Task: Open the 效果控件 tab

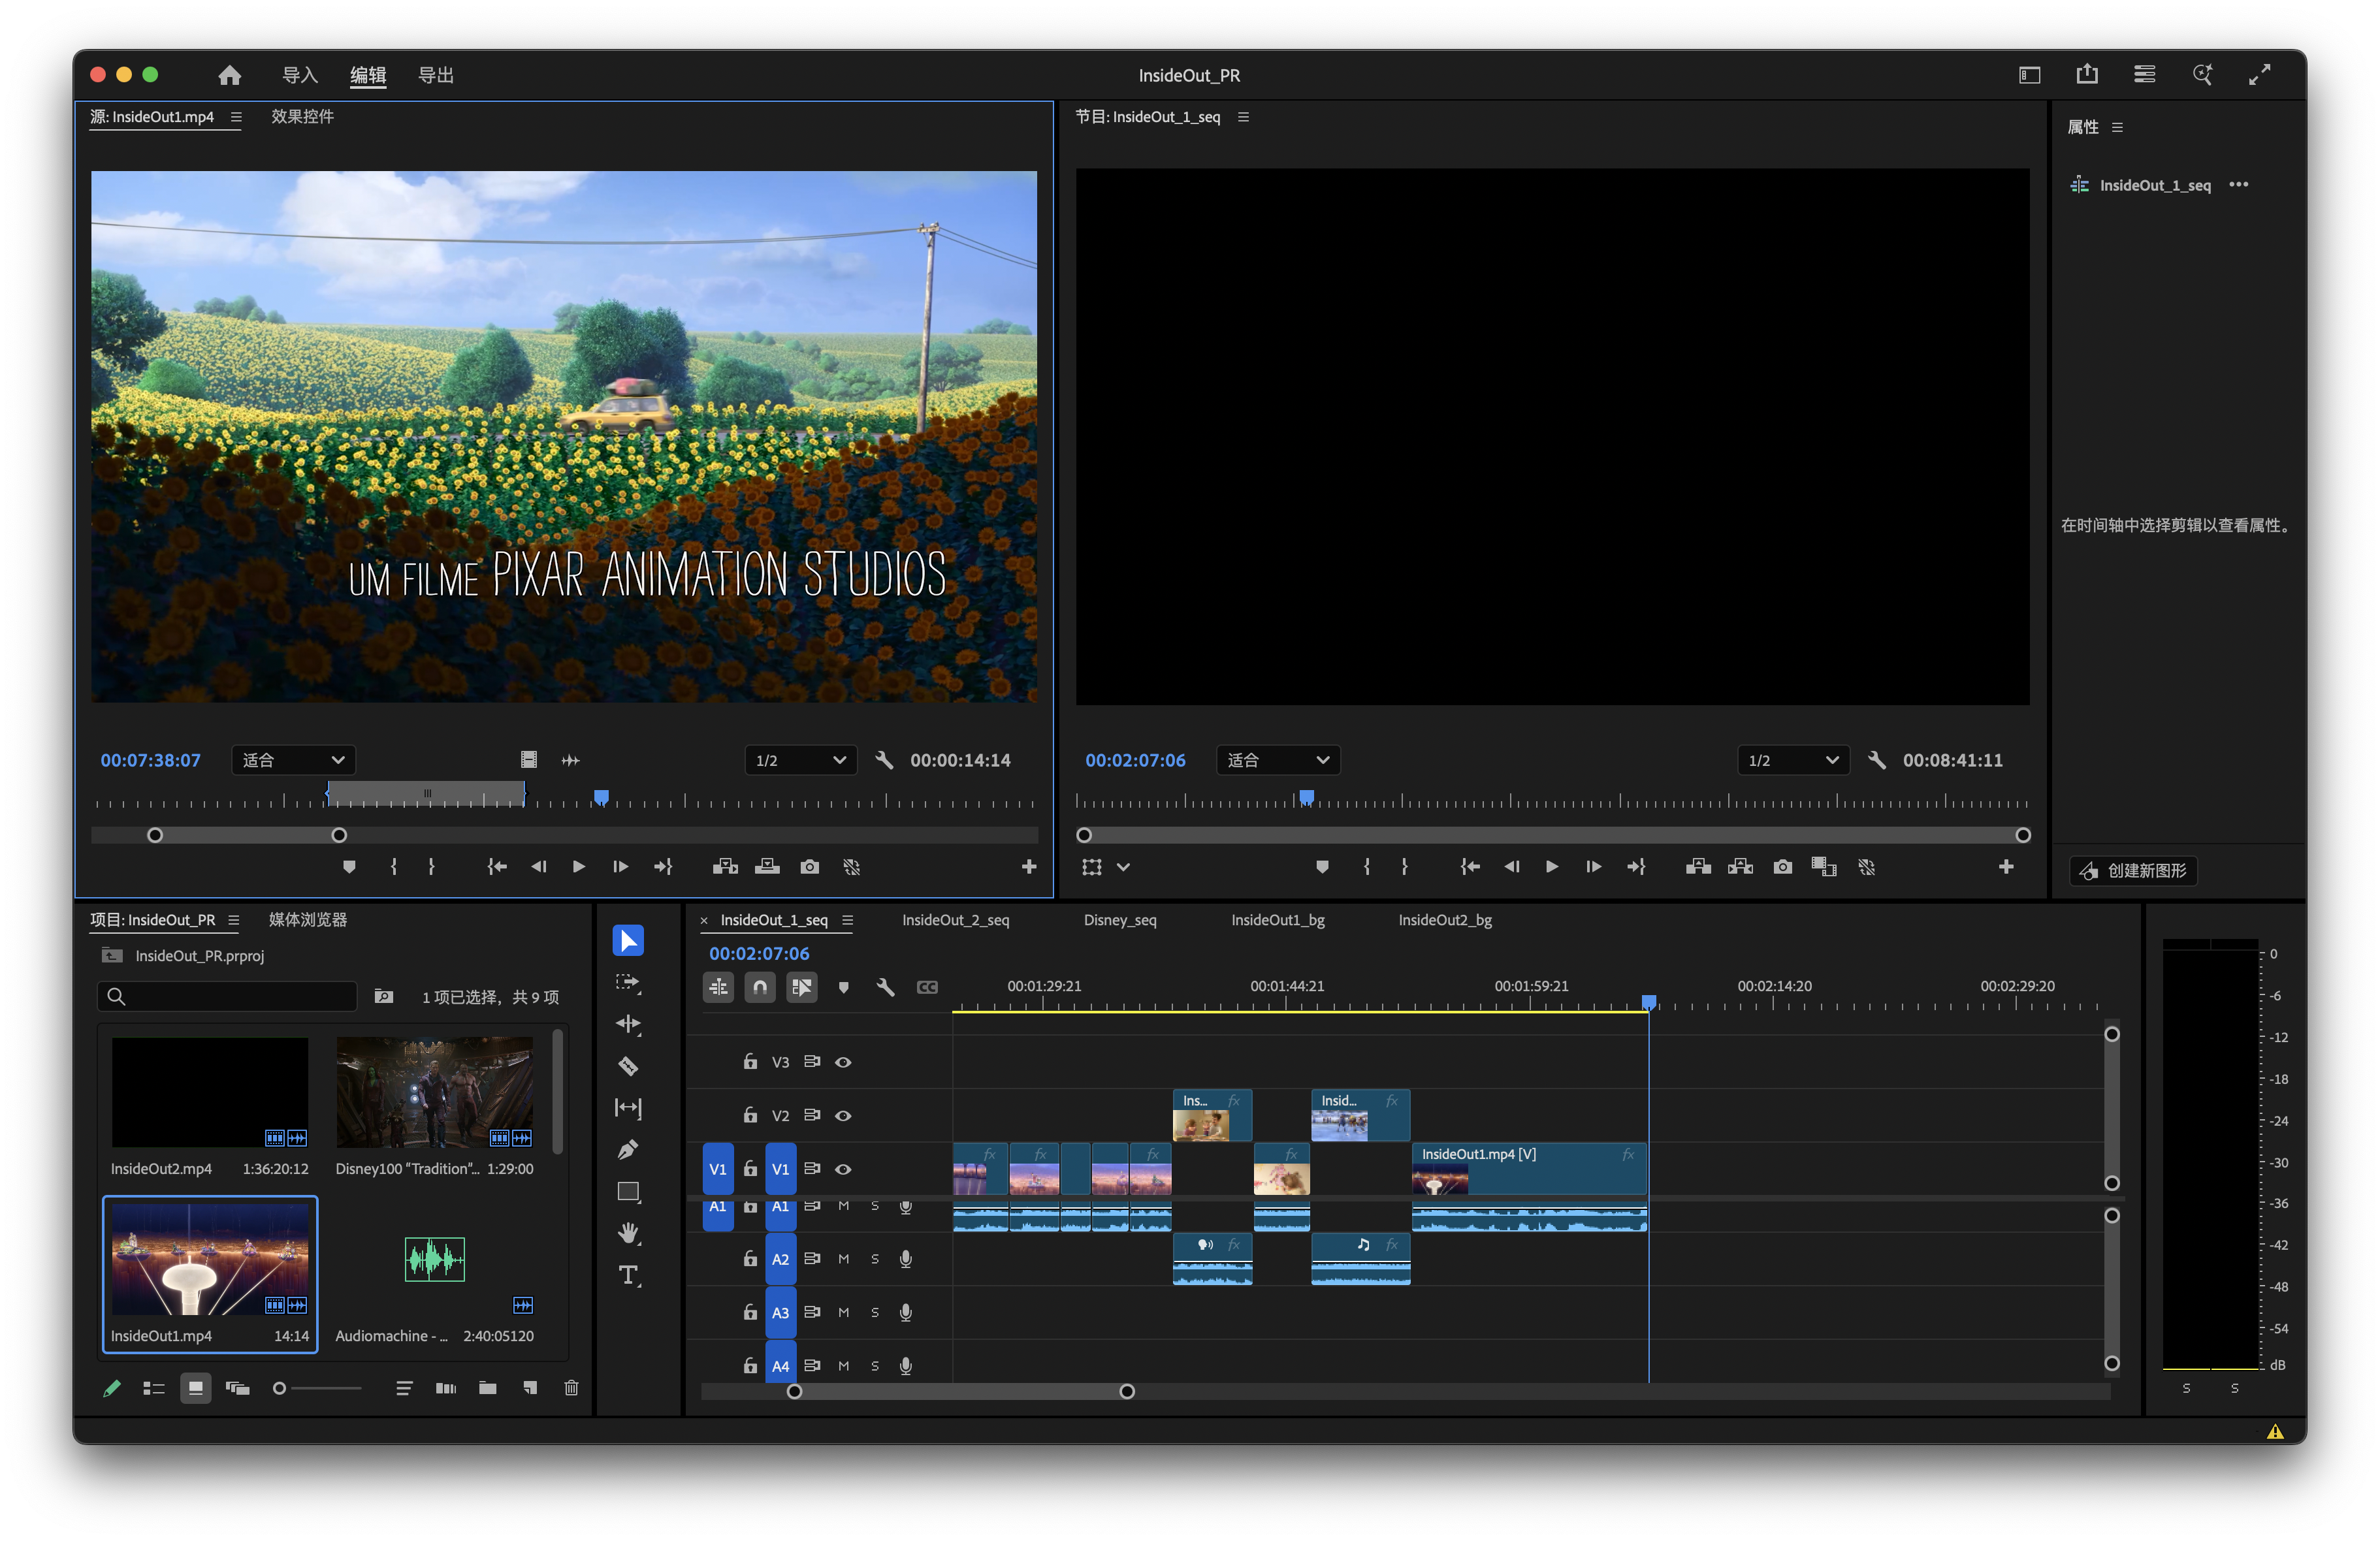Action: [x=302, y=116]
